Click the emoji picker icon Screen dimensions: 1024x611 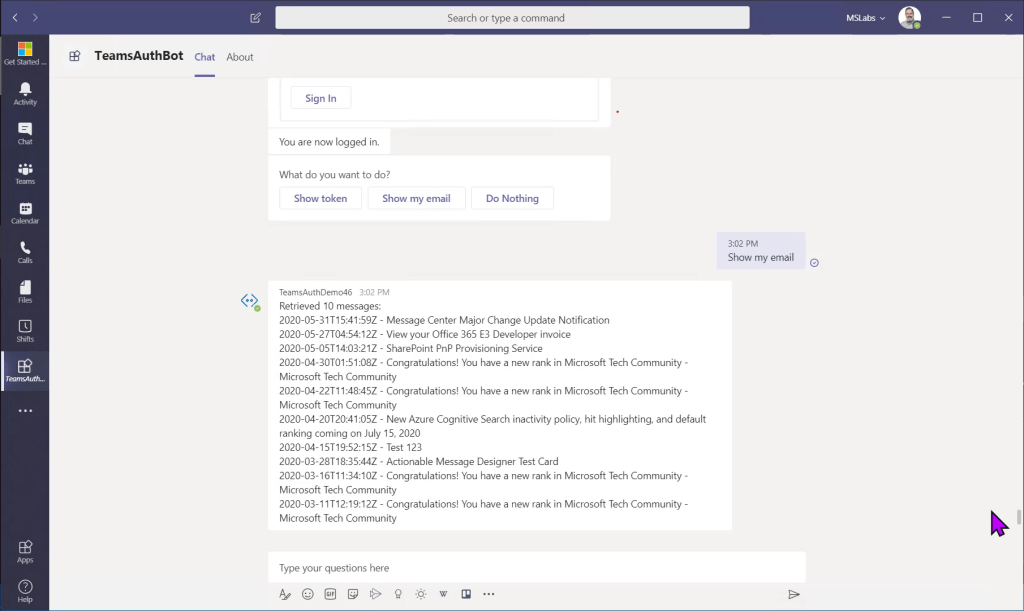coord(308,594)
